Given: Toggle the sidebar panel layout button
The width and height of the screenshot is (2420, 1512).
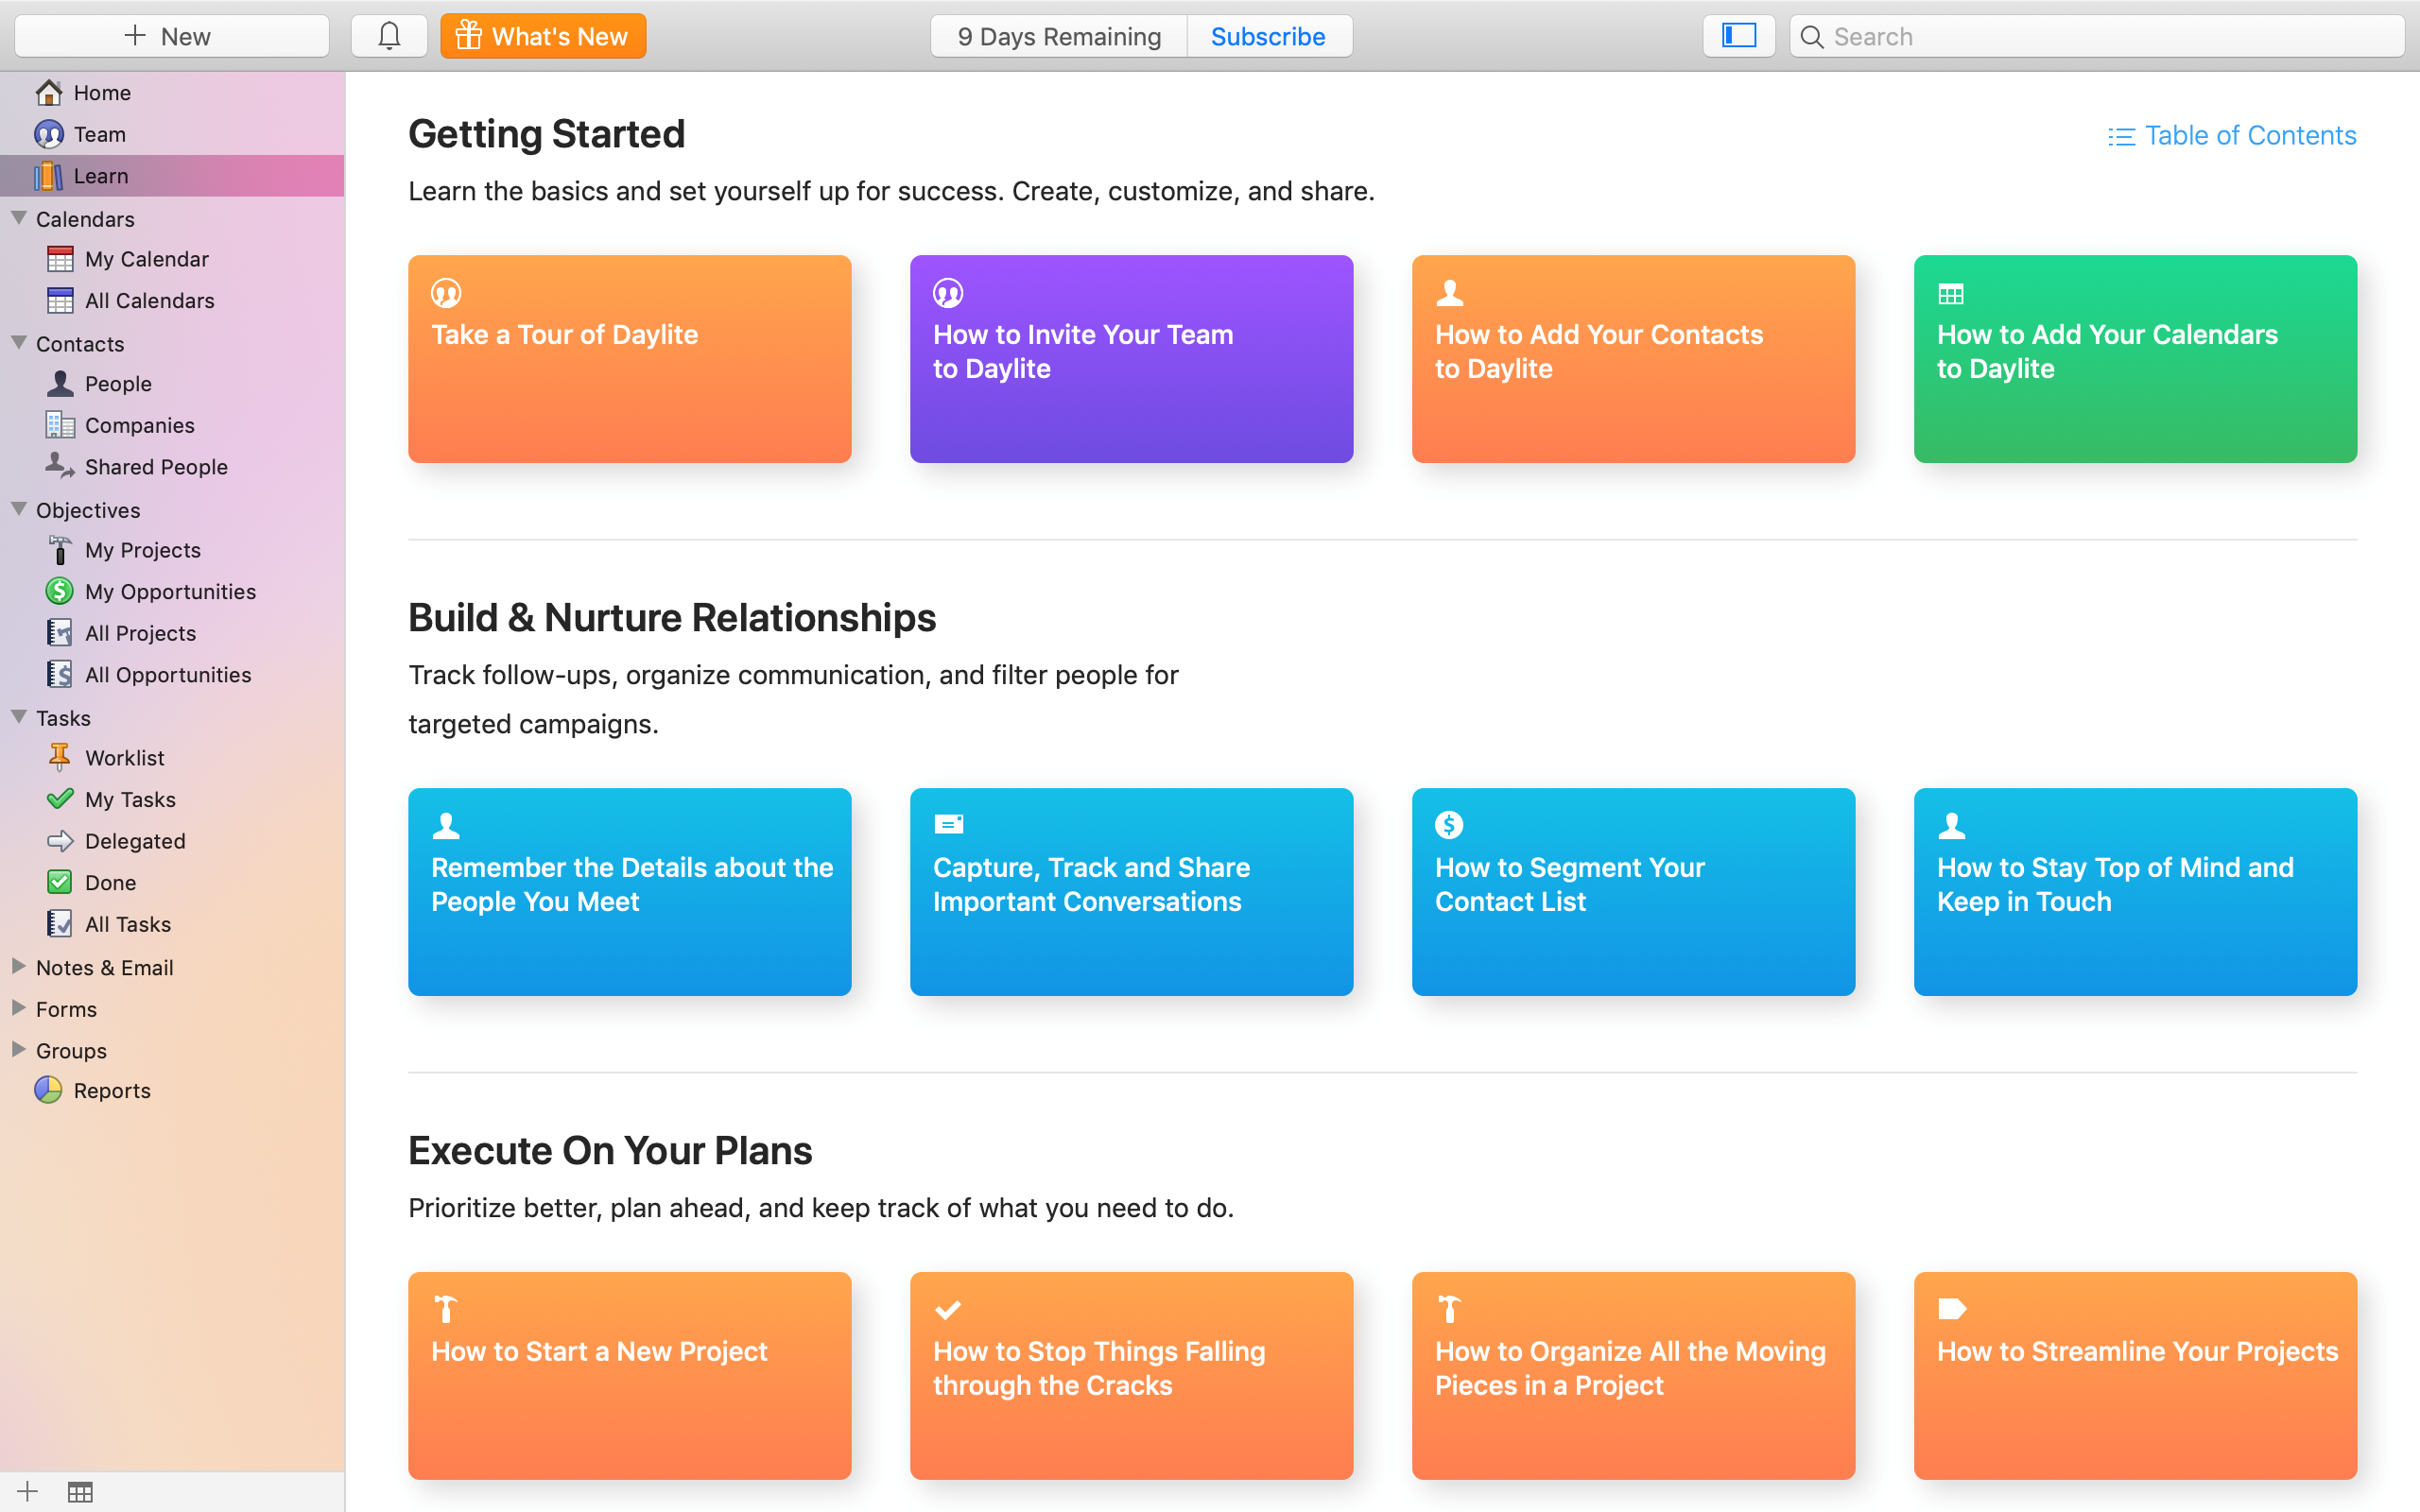Looking at the screenshot, I should 1738,36.
